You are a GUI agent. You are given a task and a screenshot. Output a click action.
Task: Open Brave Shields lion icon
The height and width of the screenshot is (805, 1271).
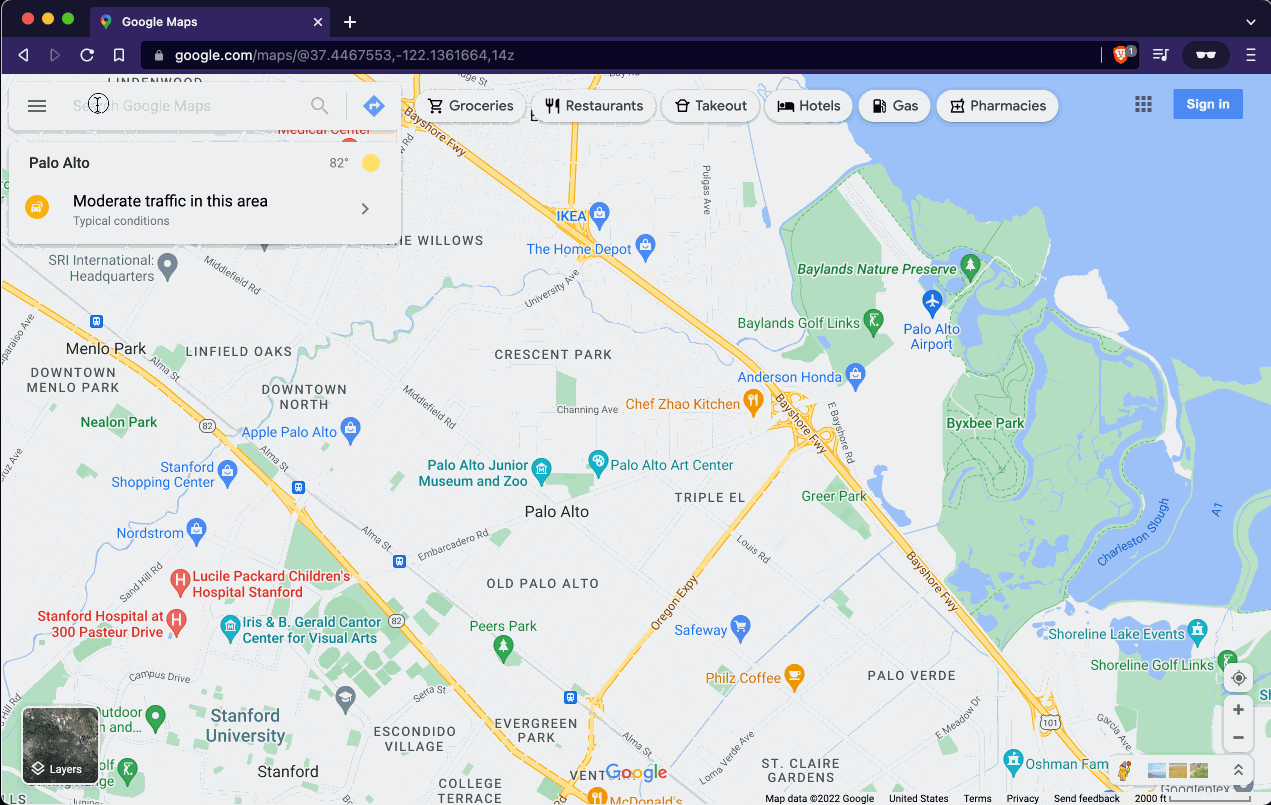(x=1121, y=55)
